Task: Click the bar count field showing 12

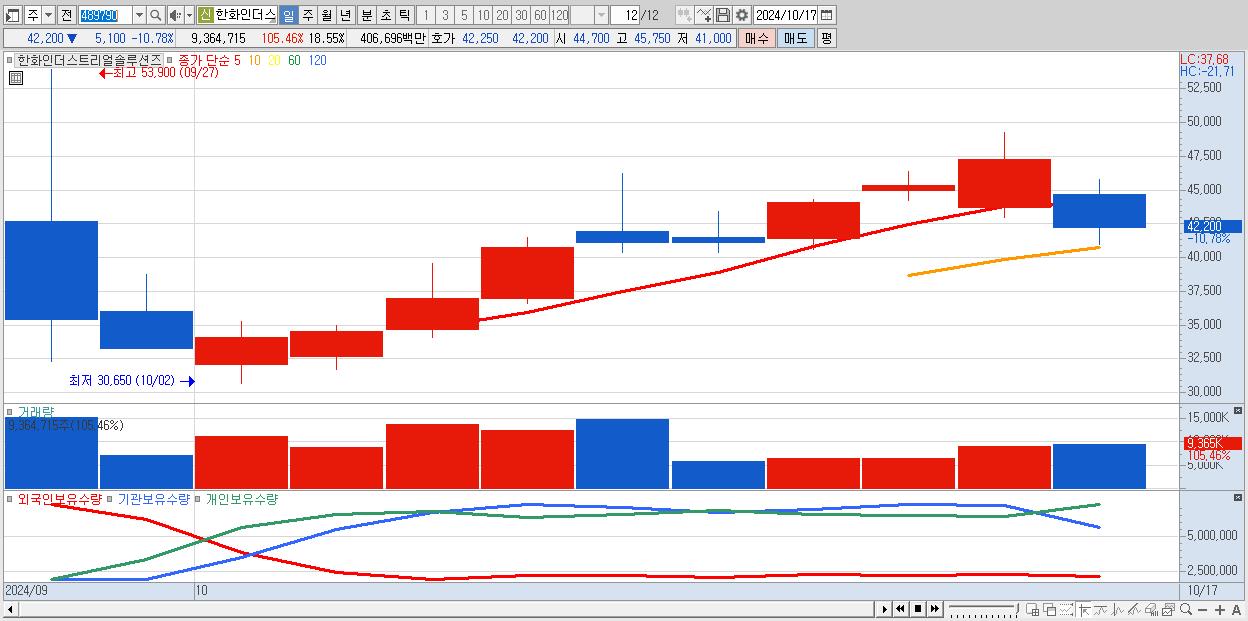Action: point(626,15)
